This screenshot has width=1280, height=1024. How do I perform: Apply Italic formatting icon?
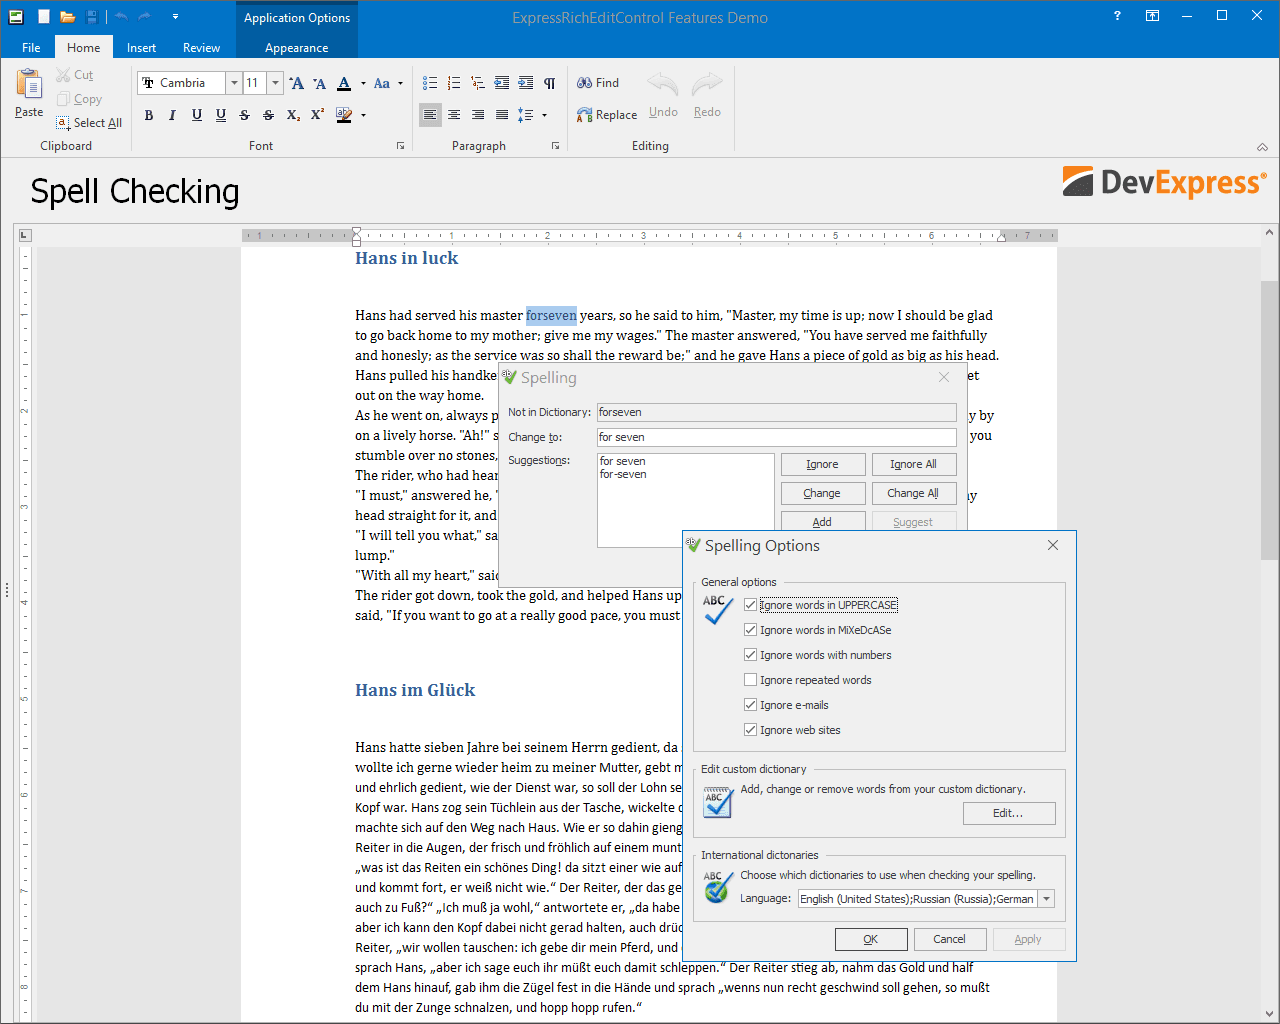pos(172,115)
